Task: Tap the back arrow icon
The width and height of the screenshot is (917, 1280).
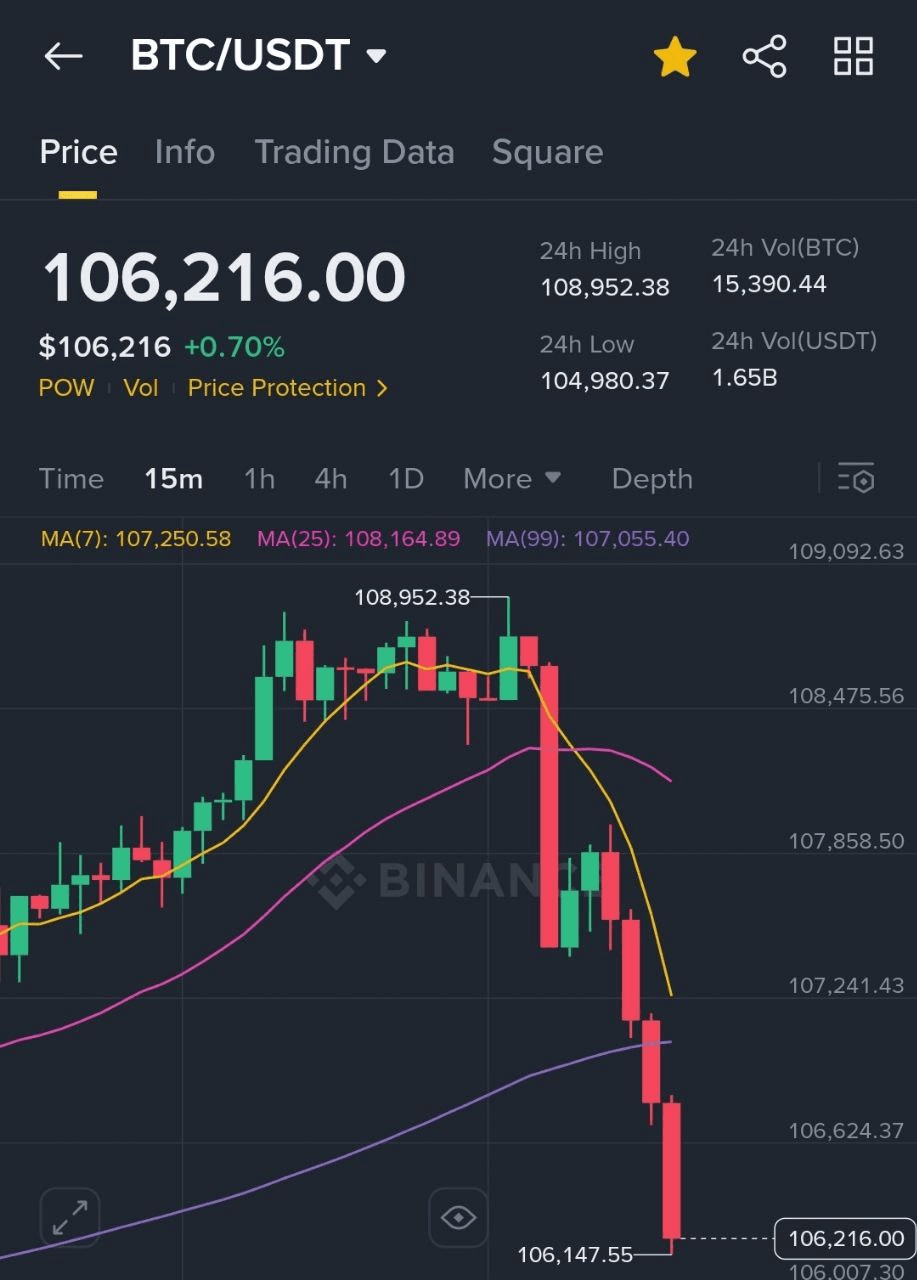Action: pos(63,56)
